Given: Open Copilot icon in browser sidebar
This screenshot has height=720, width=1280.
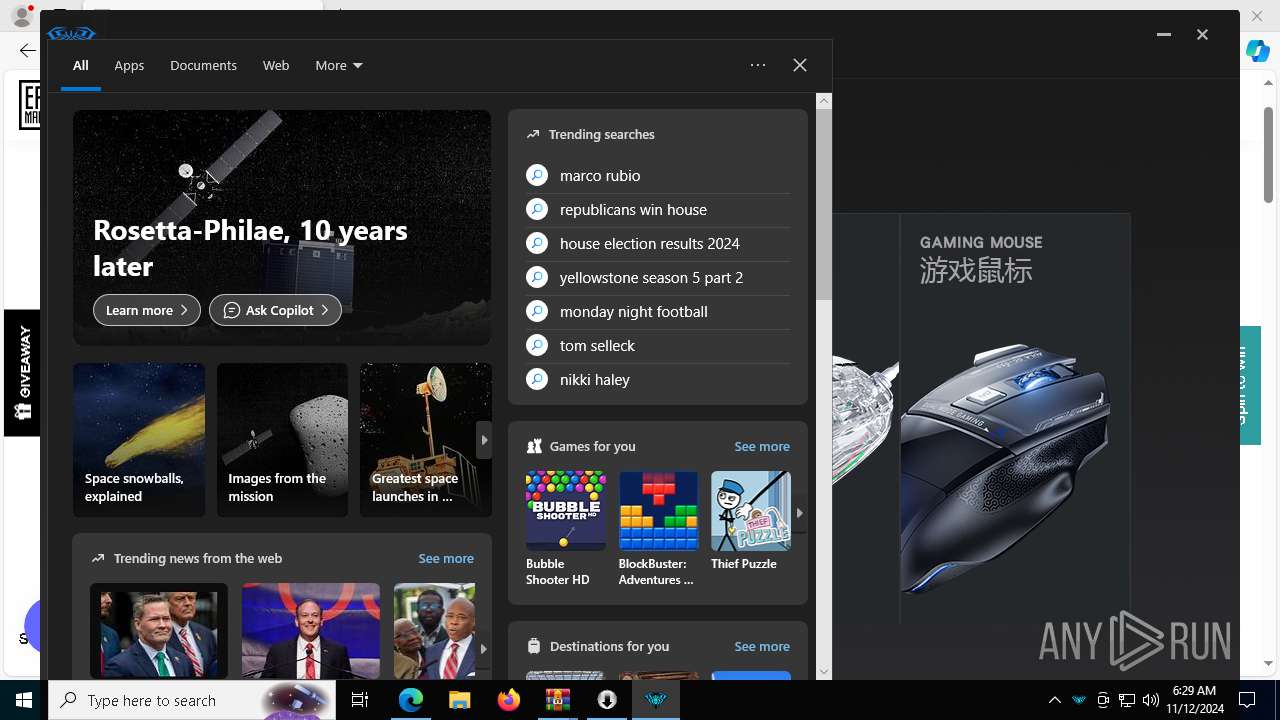Looking at the screenshot, I should click(x=1258, y=52).
